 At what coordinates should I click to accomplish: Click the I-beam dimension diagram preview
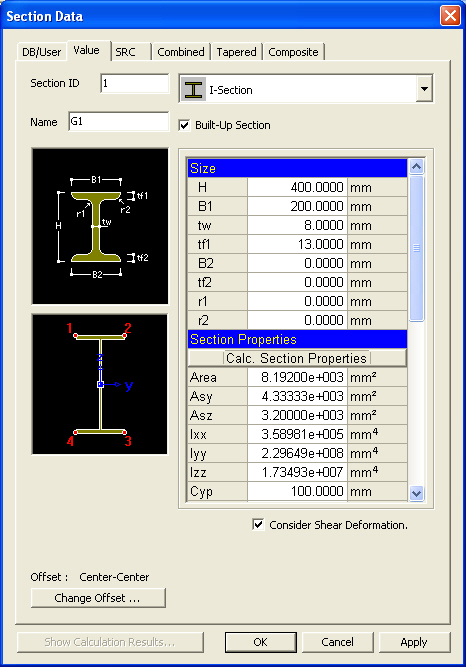tap(100, 226)
